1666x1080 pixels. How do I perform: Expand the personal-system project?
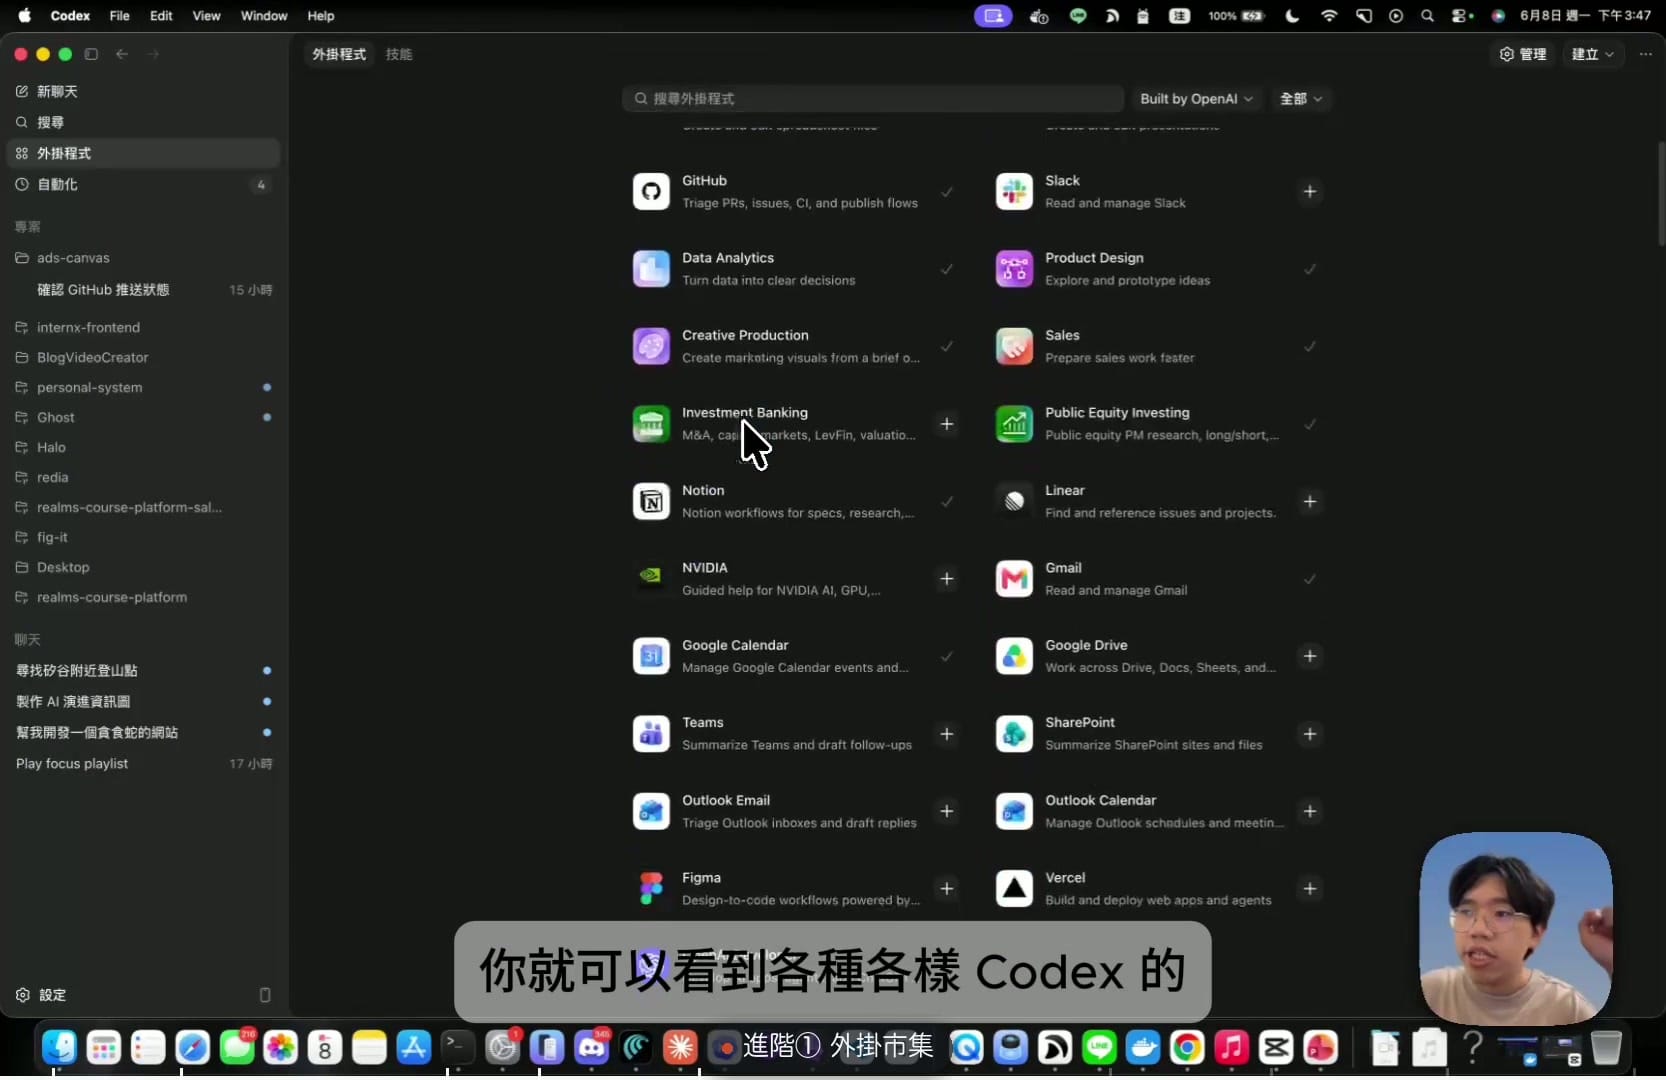tap(143, 387)
